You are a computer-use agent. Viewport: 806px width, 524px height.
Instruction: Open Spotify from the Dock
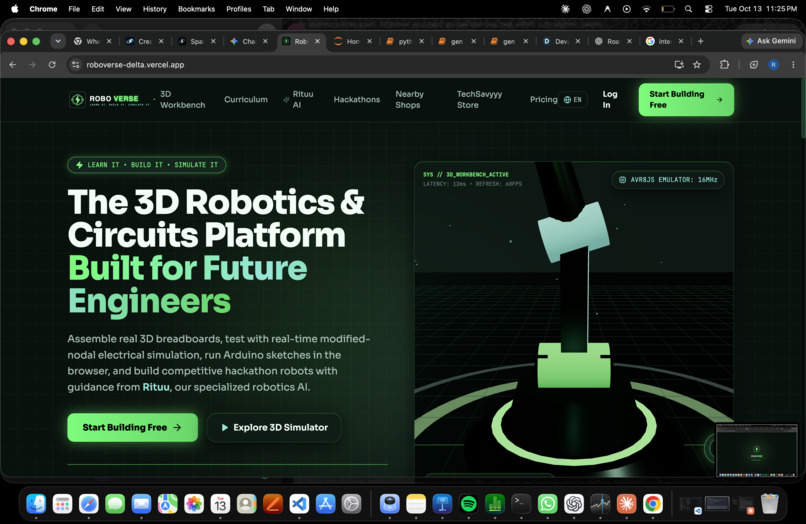pyautogui.click(x=468, y=504)
